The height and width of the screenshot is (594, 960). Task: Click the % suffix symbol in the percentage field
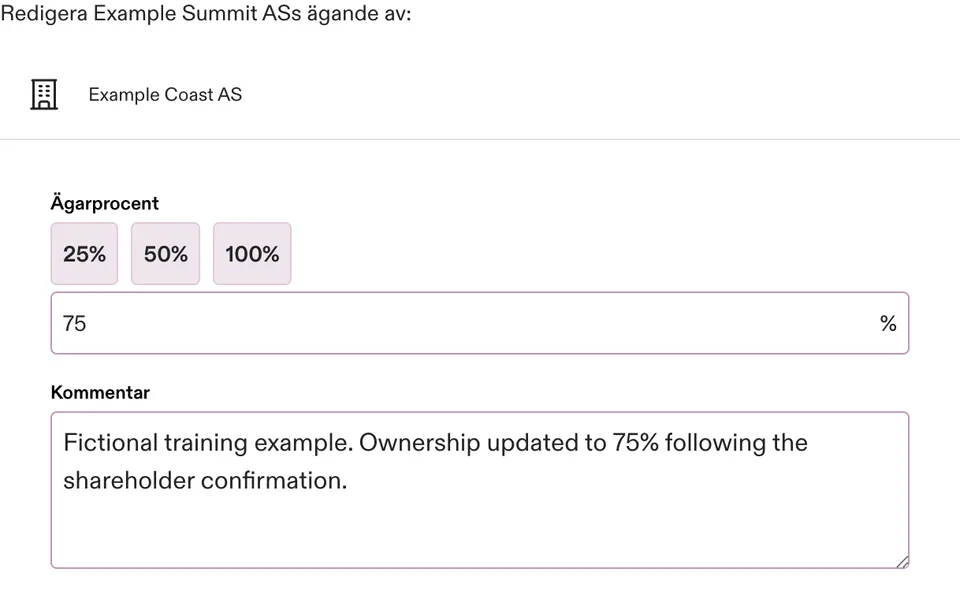888,323
